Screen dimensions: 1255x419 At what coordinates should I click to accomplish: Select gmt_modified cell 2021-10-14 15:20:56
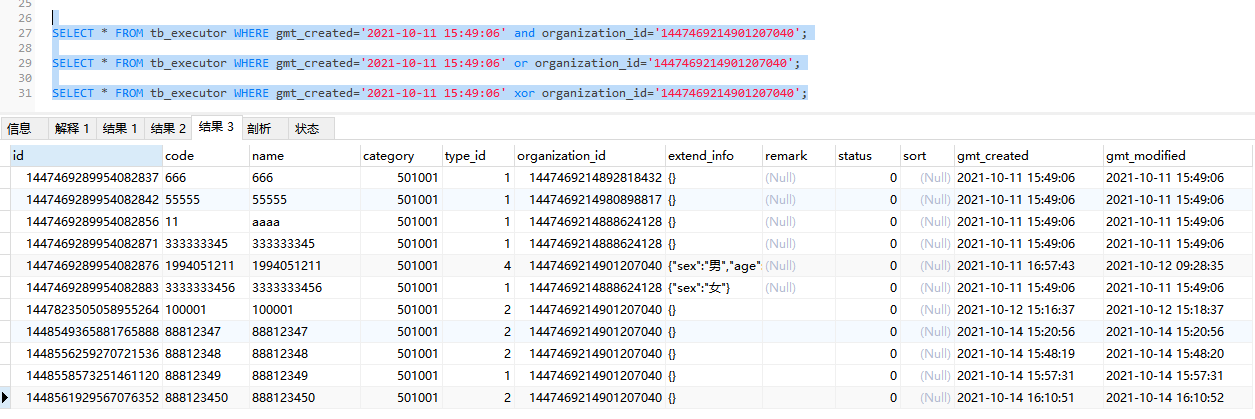[1177, 331]
